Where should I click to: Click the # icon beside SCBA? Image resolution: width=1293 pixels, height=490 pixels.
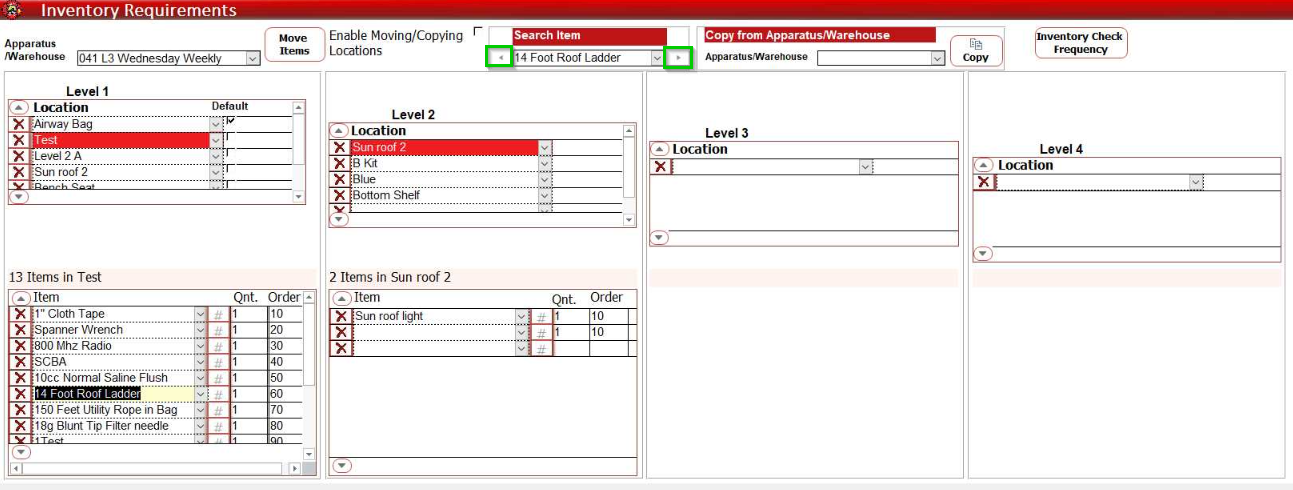point(217,362)
